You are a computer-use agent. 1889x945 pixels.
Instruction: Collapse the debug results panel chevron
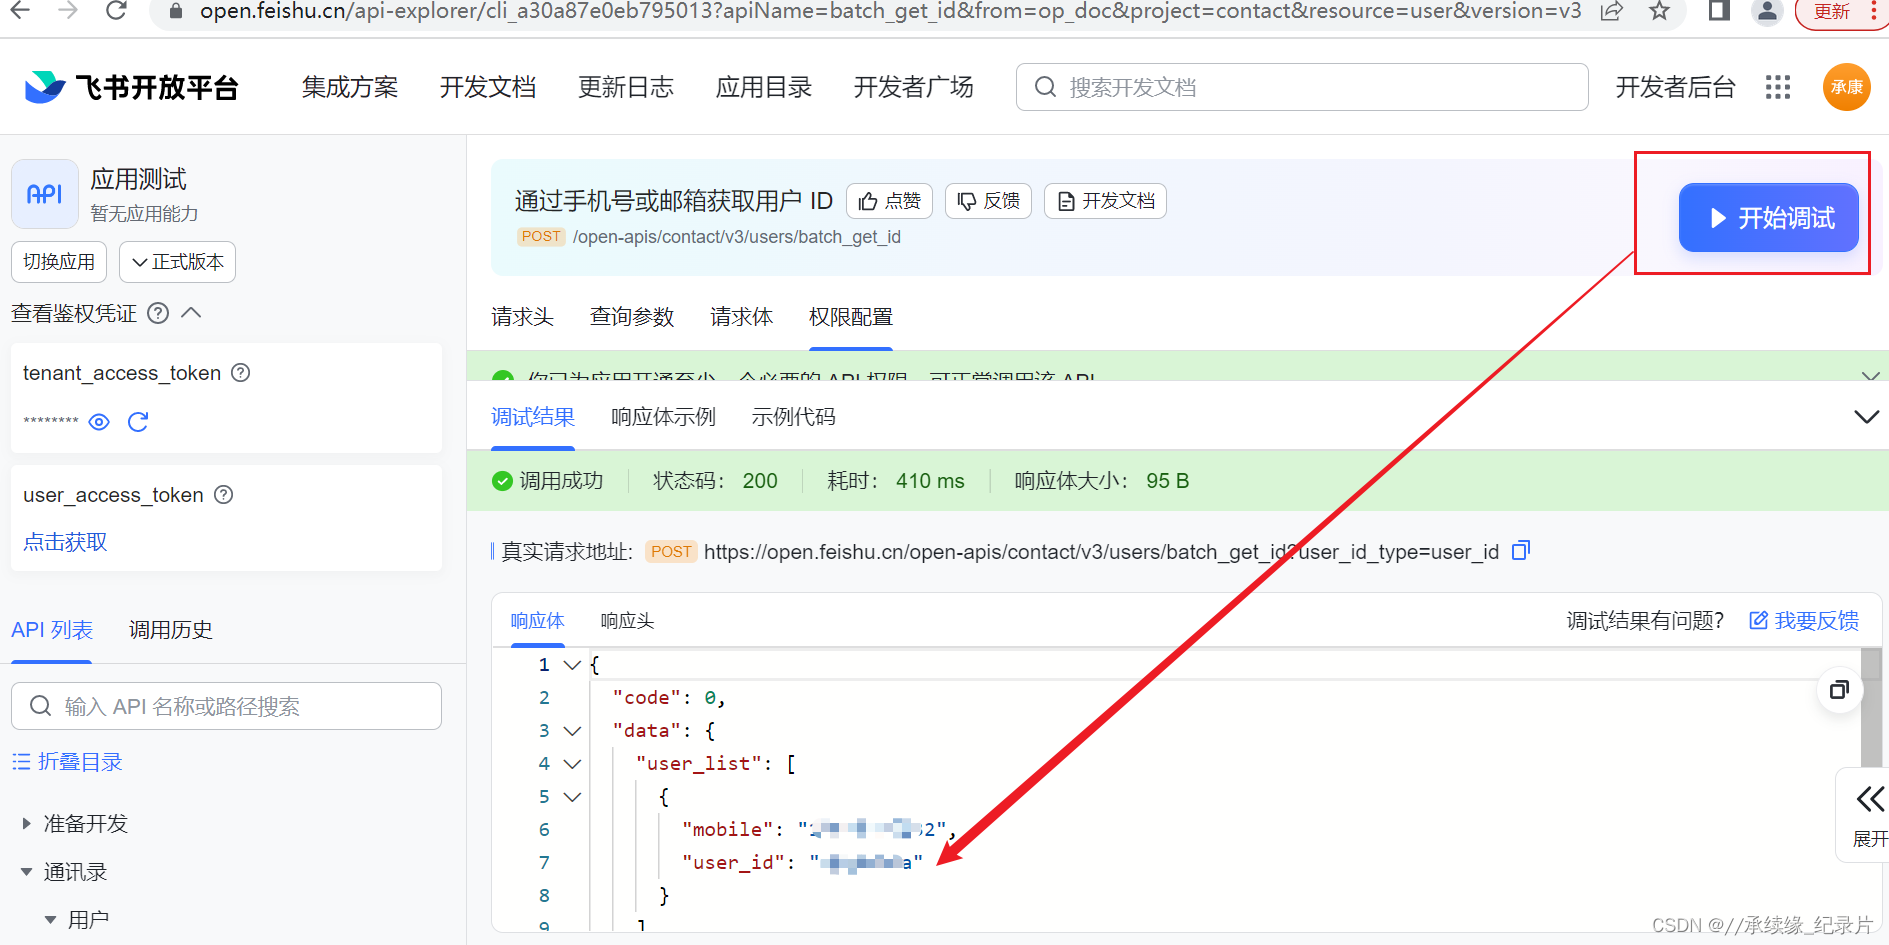pos(1866,417)
